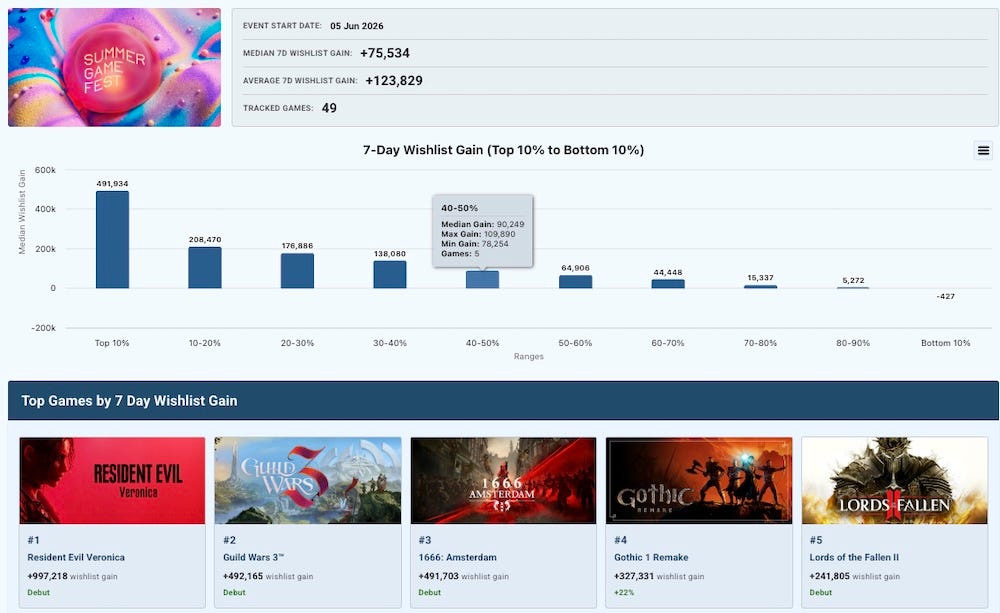Click the Top Games by 7 Day heading

(129, 401)
